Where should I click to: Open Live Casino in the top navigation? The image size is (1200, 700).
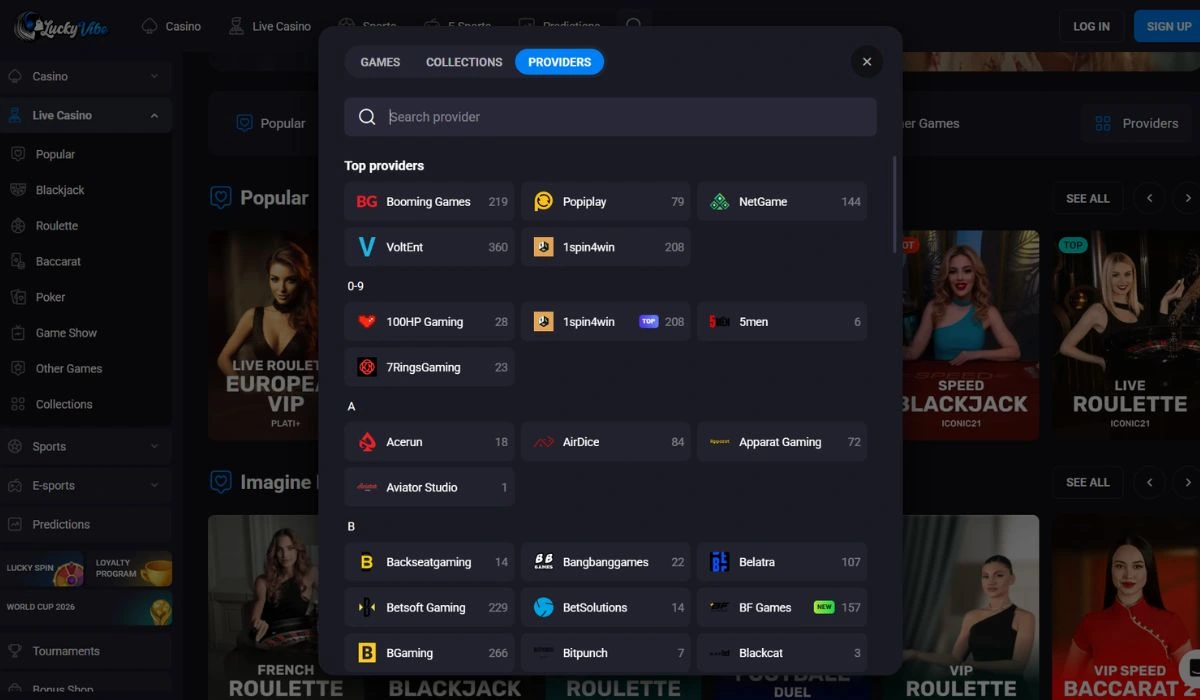[x=269, y=26]
